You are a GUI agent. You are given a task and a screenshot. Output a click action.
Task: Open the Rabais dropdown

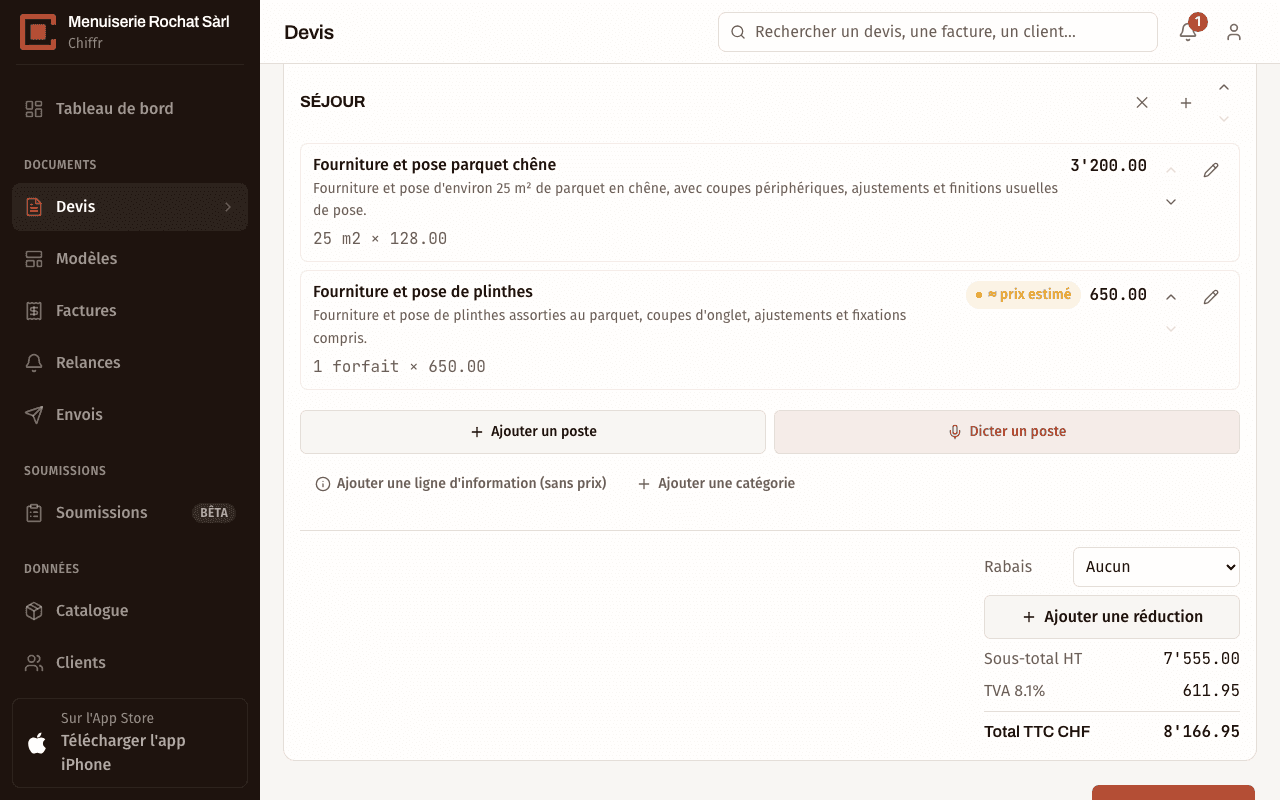point(1156,567)
